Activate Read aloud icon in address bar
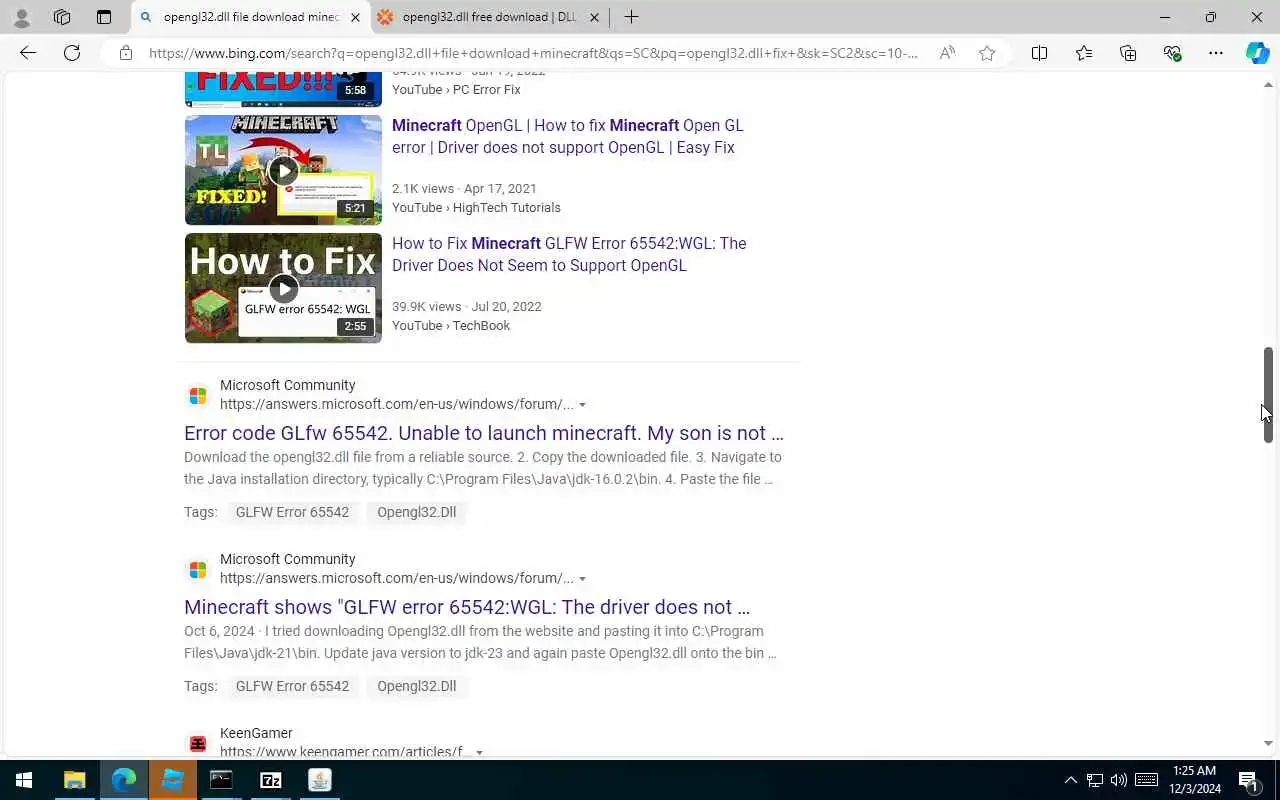The height and width of the screenshot is (800, 1280). pyautogui.click(x=946, y=53)
